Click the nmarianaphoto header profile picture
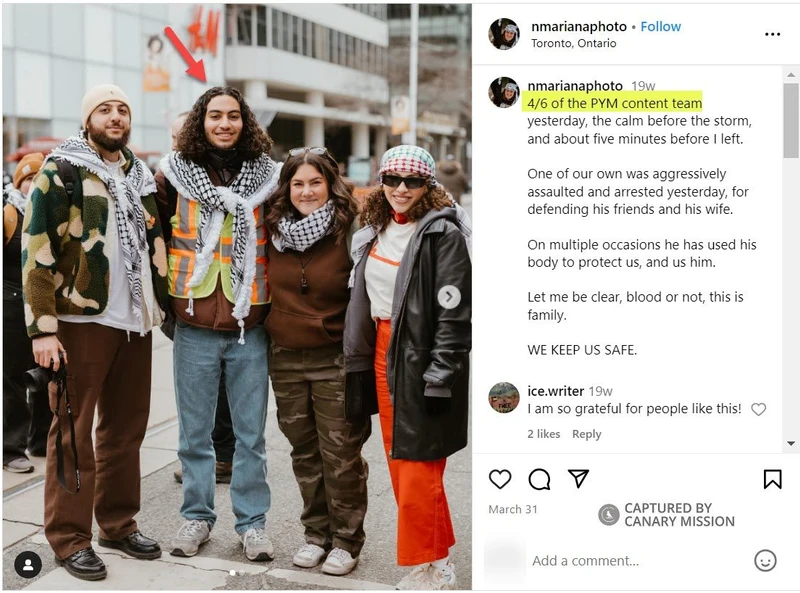Viewport: 800px width, 593px height. [x=504, y=34]
